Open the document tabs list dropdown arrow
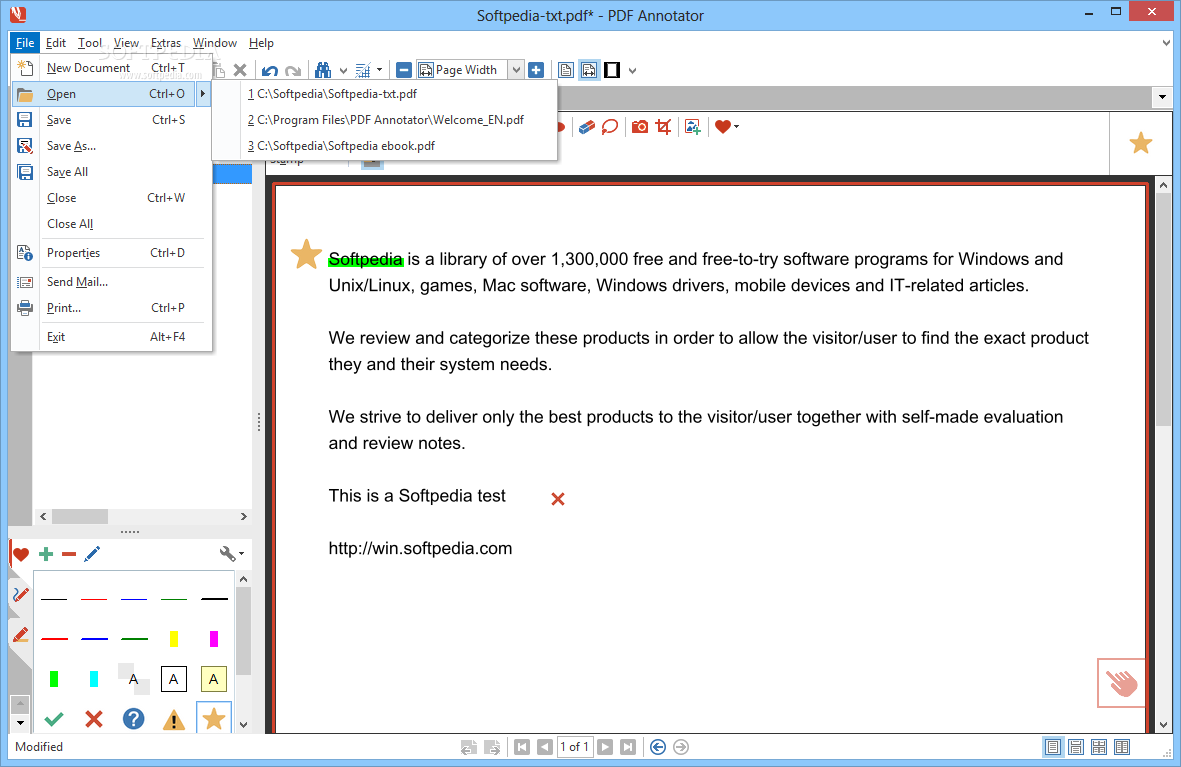 click(x=1162, y=97)
